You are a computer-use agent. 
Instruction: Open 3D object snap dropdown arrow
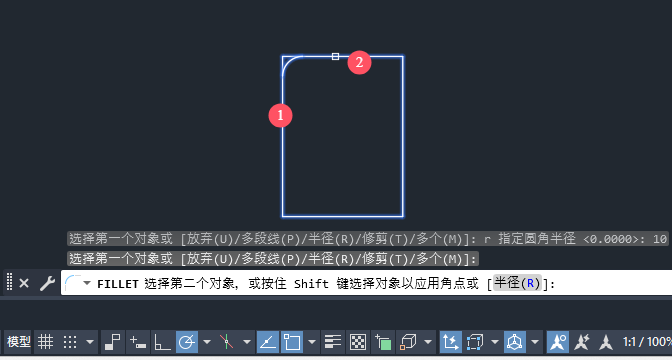(x=428, y=342)
